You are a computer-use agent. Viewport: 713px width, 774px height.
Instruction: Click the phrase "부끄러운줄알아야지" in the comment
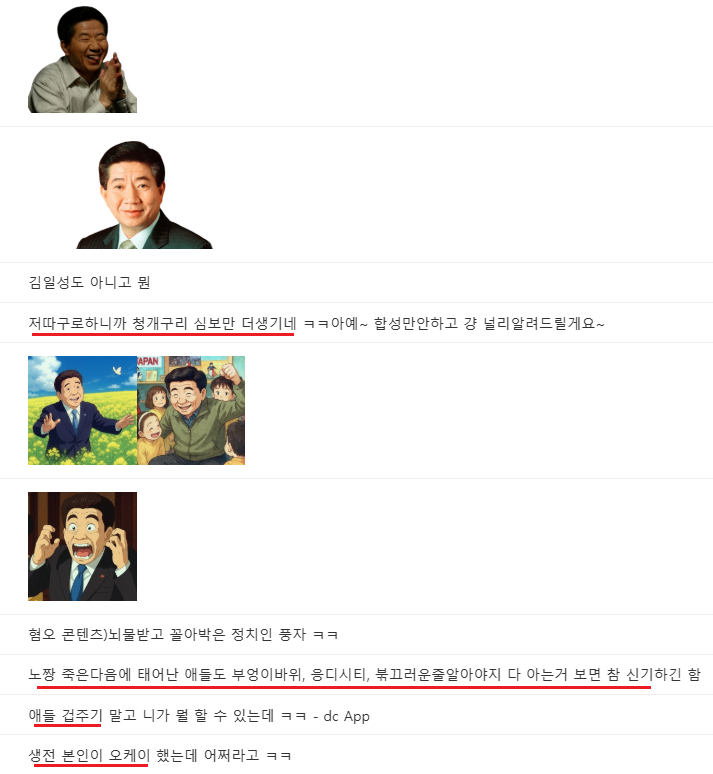(438, 675)
